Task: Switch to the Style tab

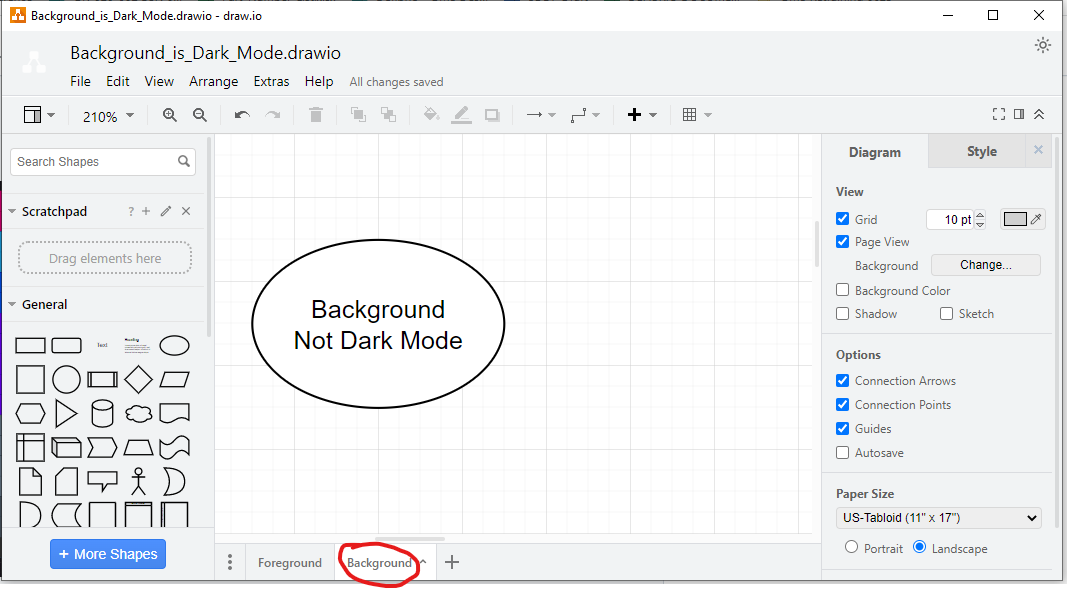Action: [980, 151]
